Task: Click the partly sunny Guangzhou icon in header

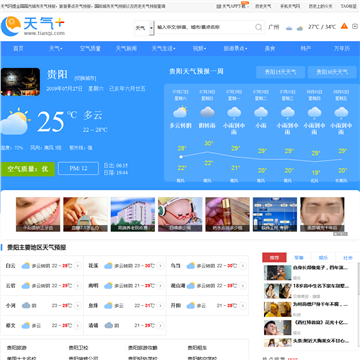Action: [300, 28]
